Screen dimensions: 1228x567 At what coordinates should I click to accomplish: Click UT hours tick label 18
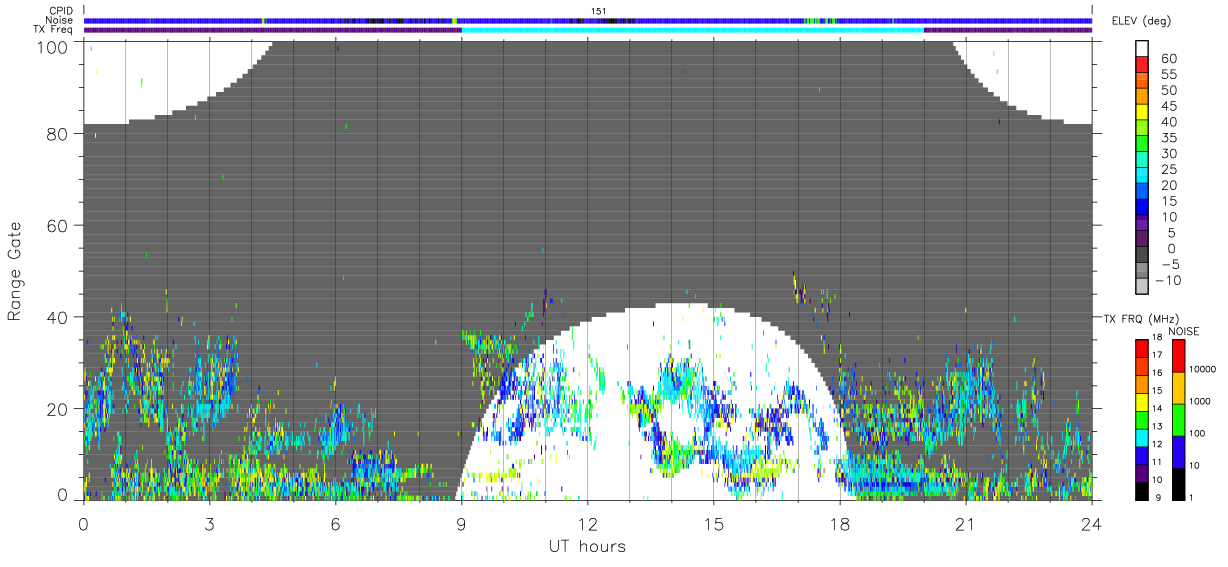point(839,524)
